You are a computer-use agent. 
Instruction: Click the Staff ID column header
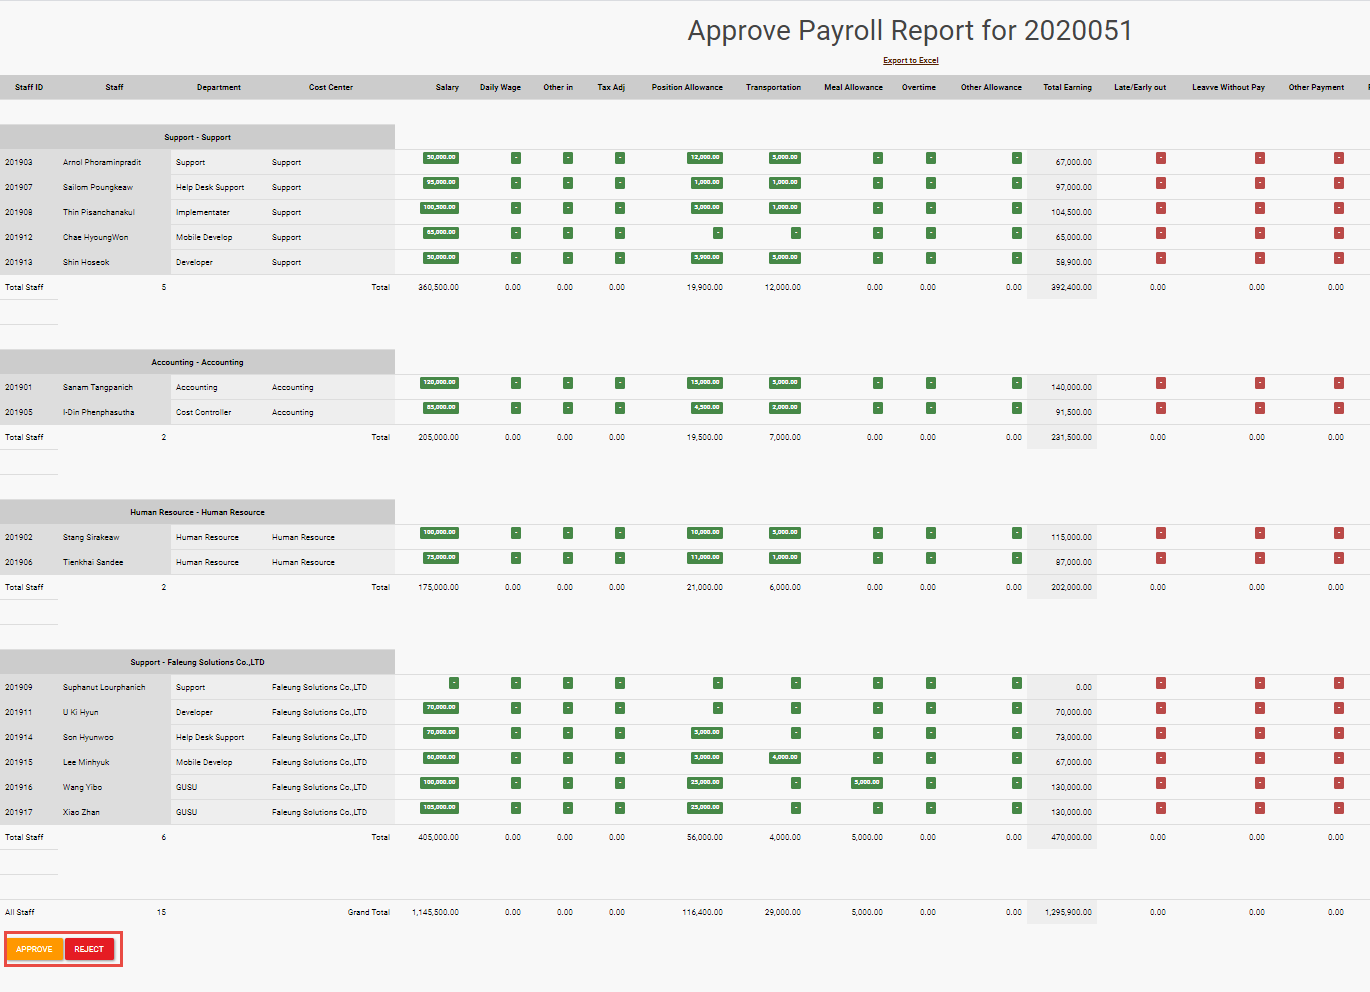click(x=28, y=87)
